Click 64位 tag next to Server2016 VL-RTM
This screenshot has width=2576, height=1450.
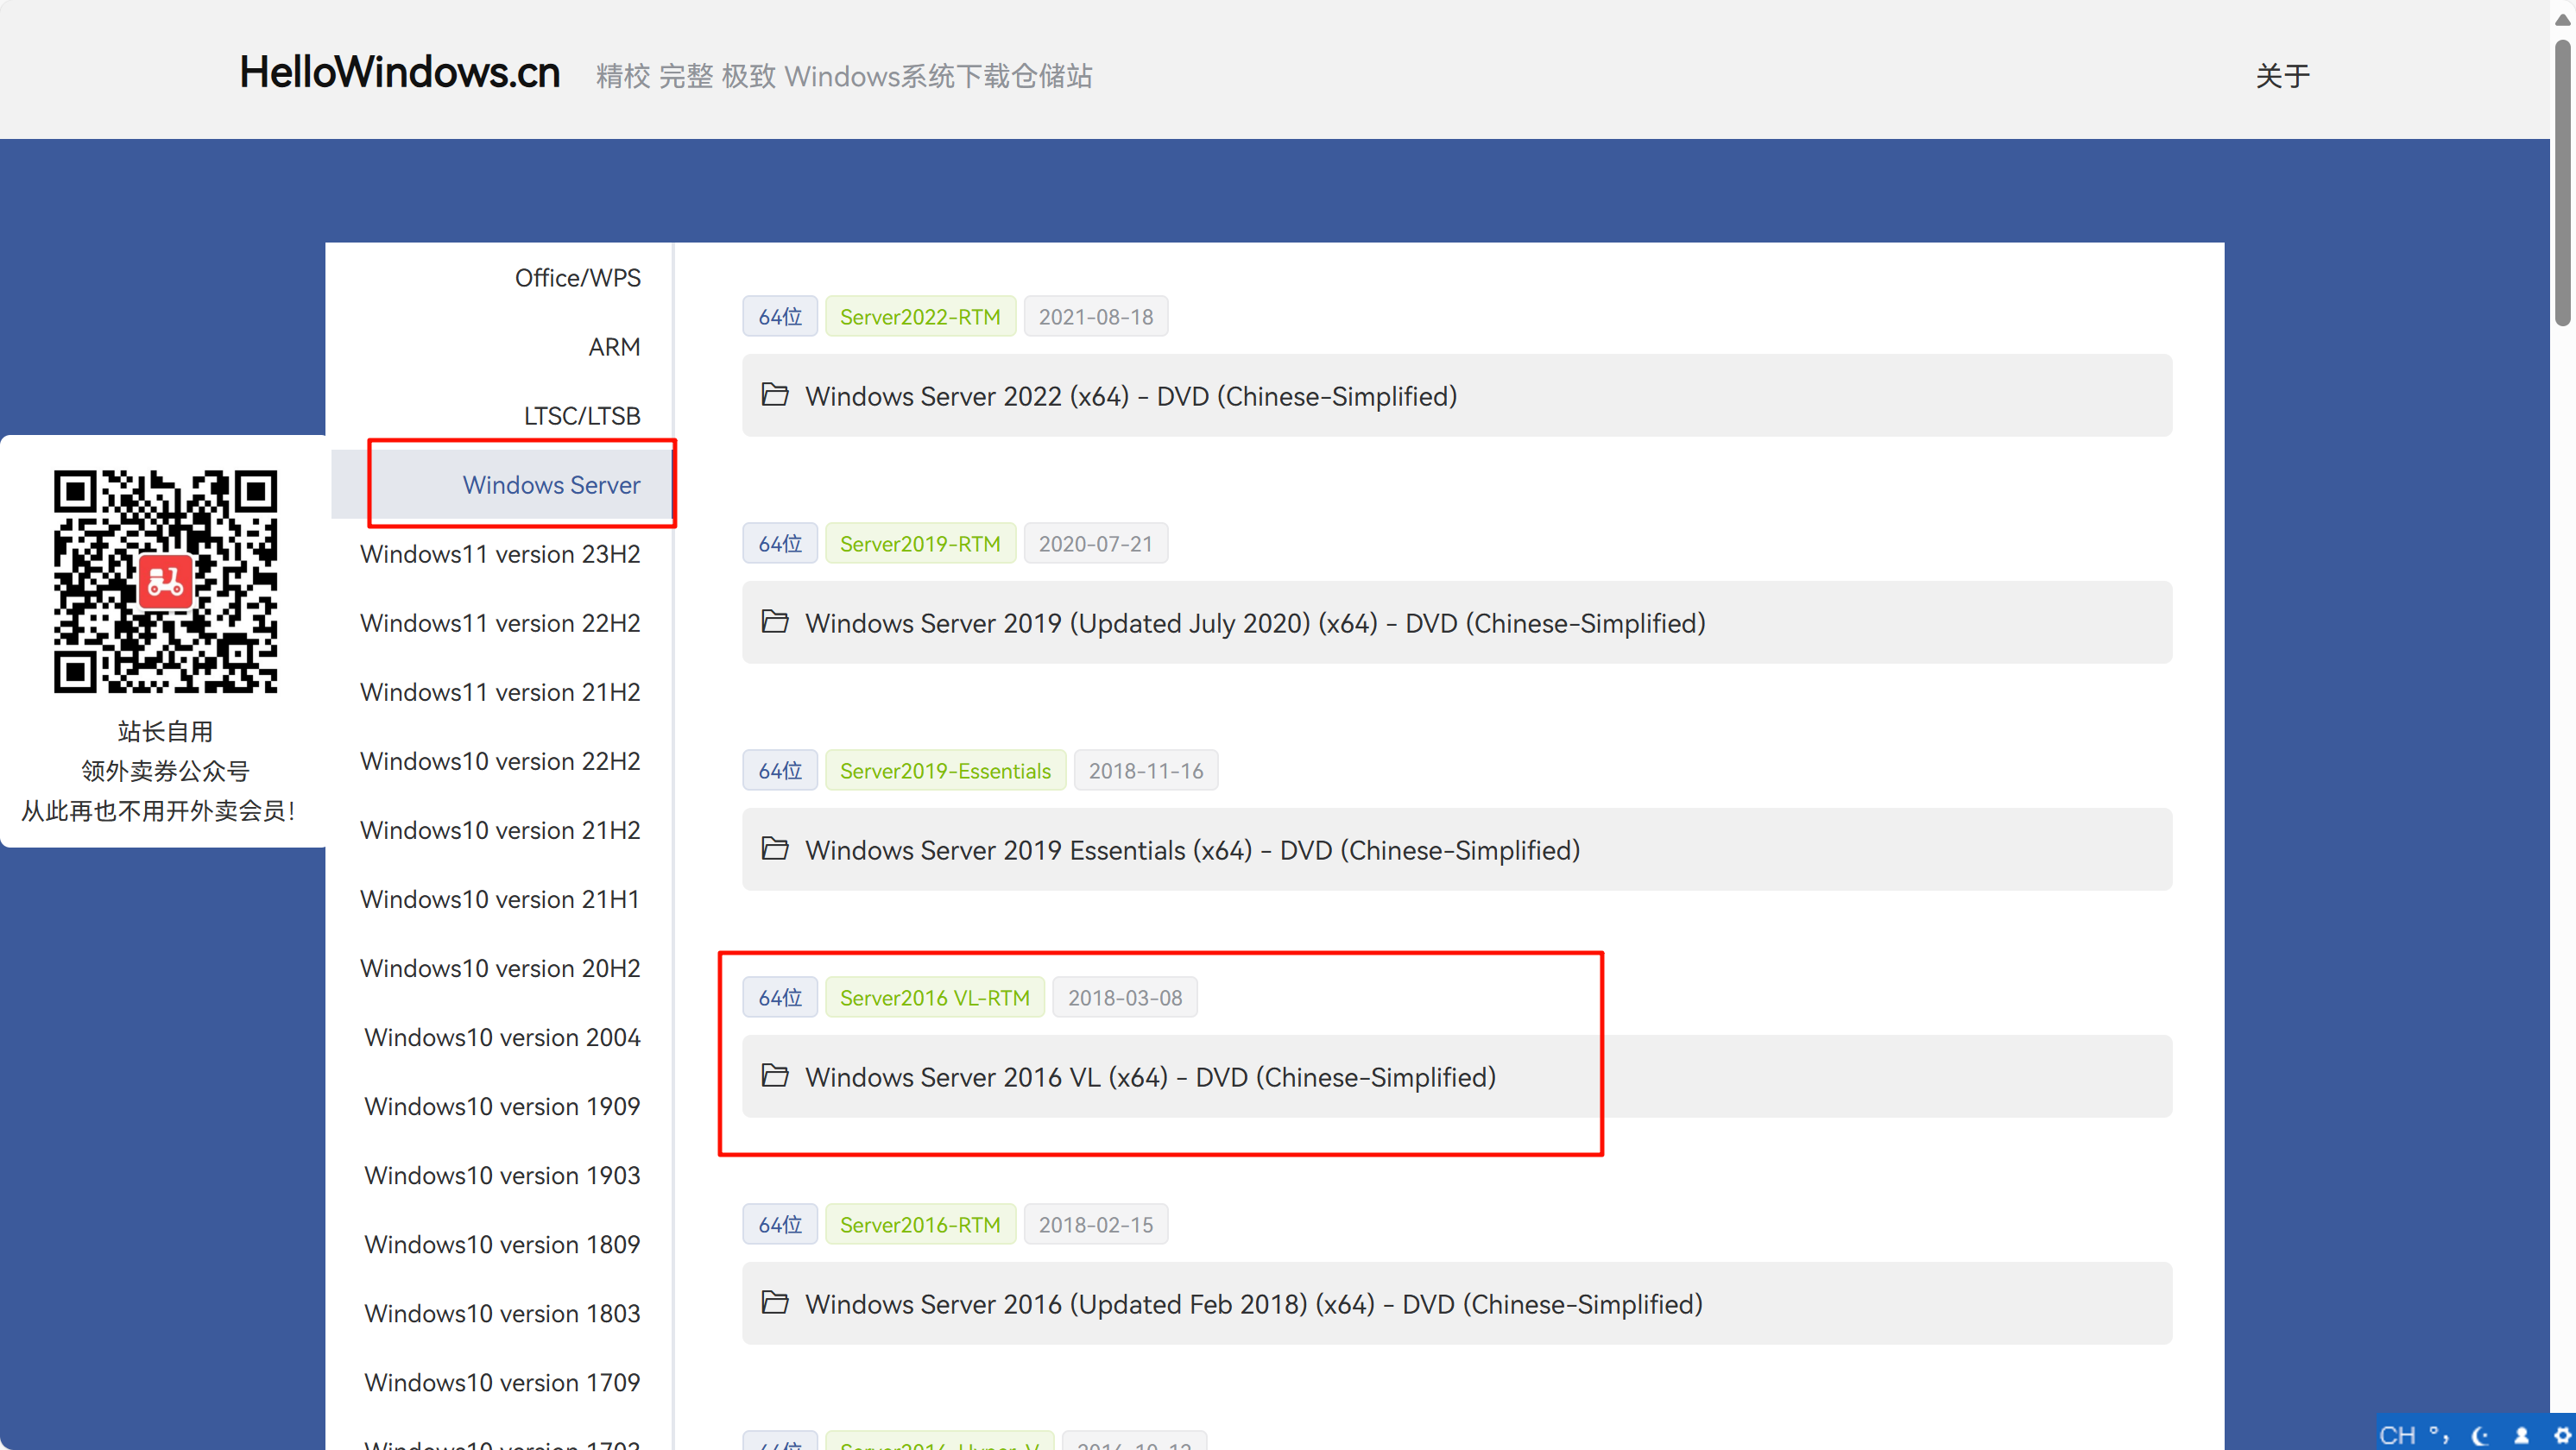tap(780, 997)
